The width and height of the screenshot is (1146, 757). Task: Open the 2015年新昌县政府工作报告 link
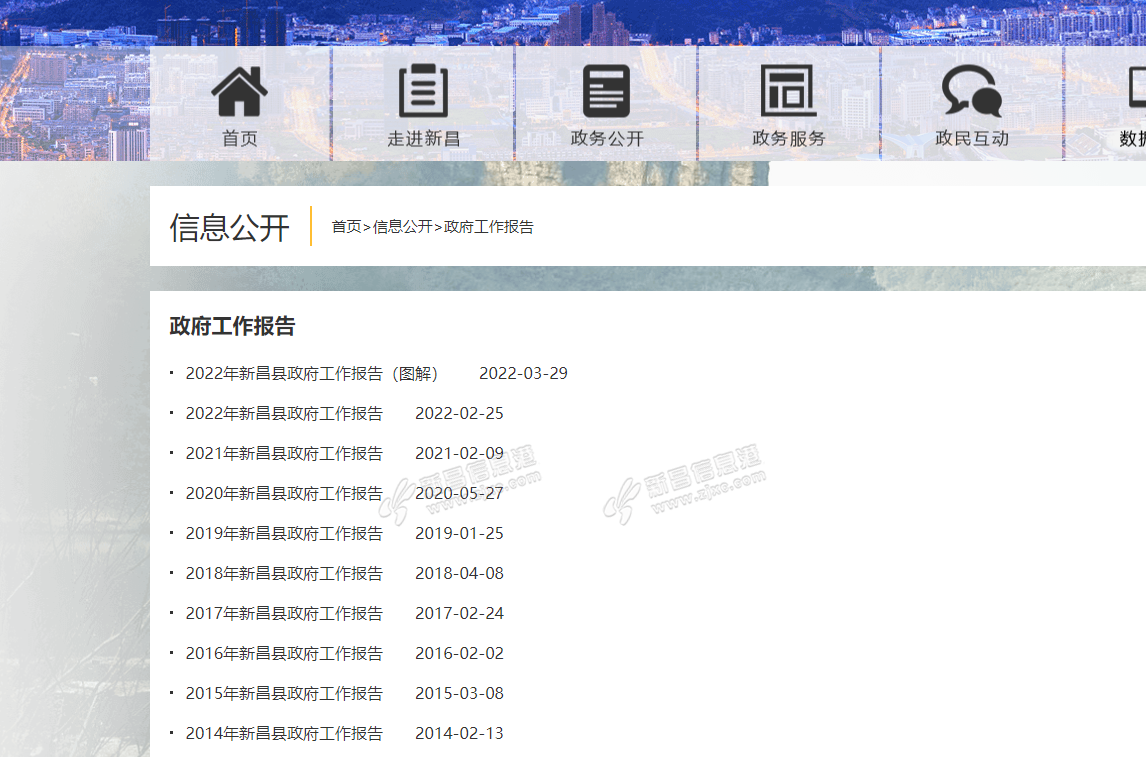[x=284, y=694]
